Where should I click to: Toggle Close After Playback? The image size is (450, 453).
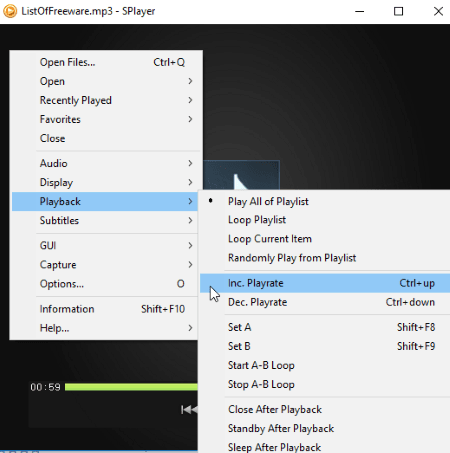[325, 409]
